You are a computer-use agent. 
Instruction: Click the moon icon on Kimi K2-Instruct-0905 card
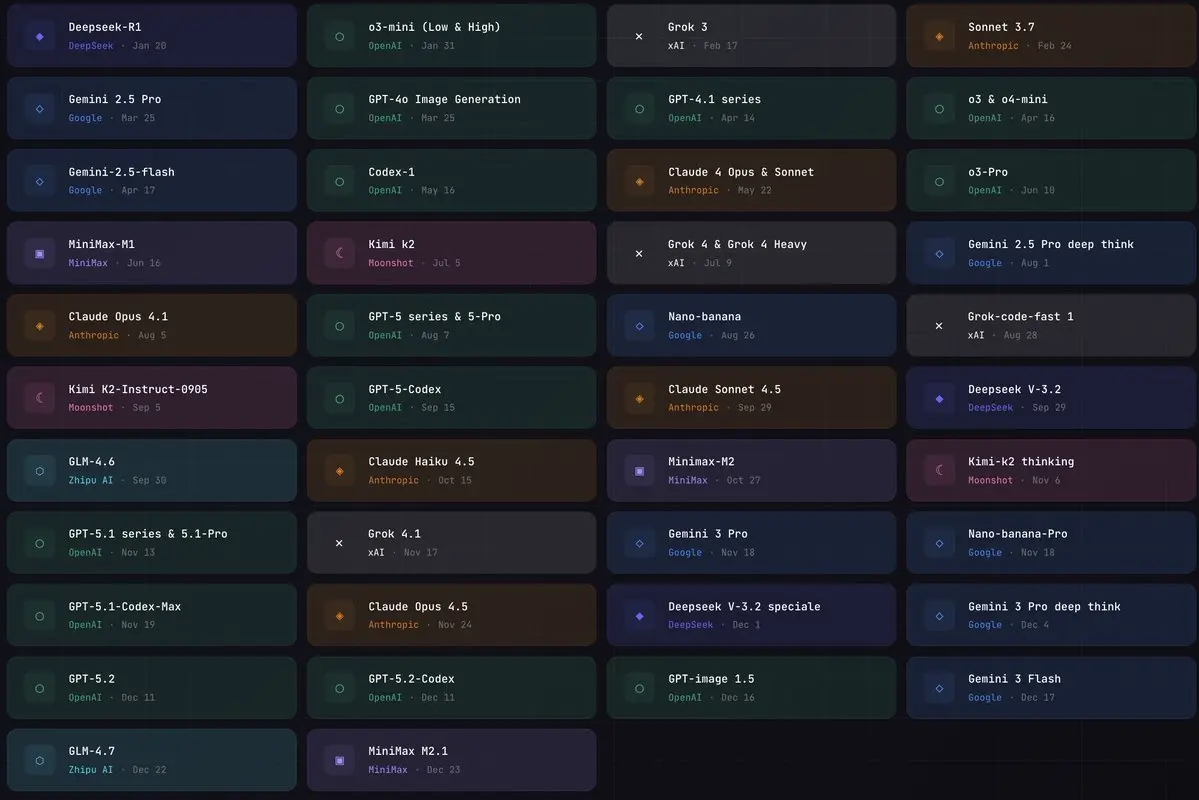click(40, 398)
